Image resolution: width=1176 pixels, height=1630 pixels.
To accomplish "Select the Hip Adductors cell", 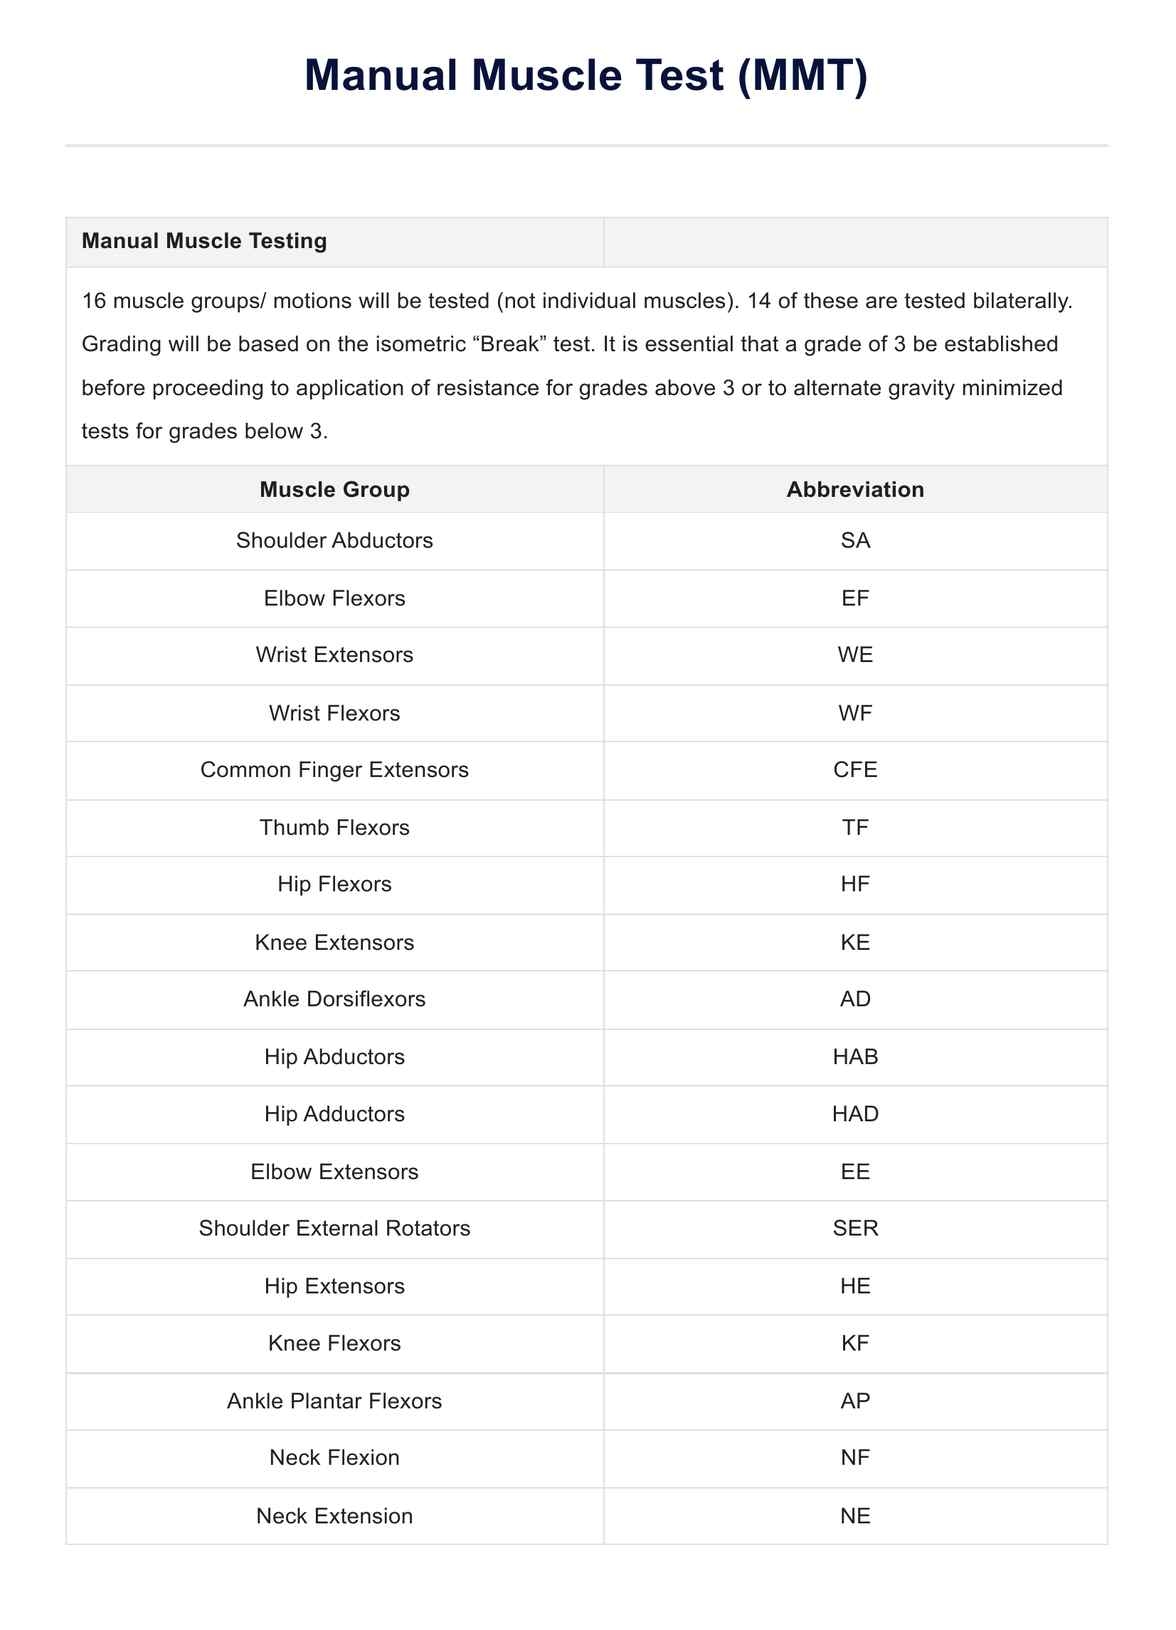I will click(x=334, y=1114).
